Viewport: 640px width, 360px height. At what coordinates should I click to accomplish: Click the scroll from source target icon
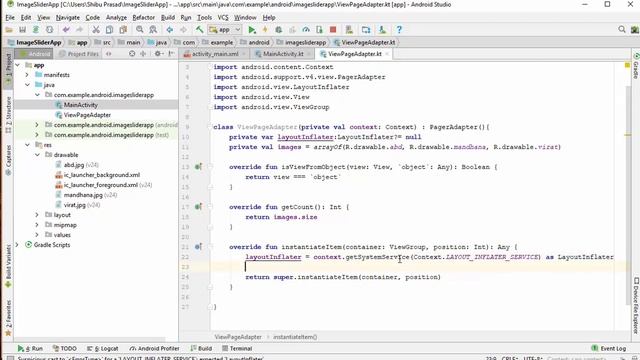pos(132,54)
